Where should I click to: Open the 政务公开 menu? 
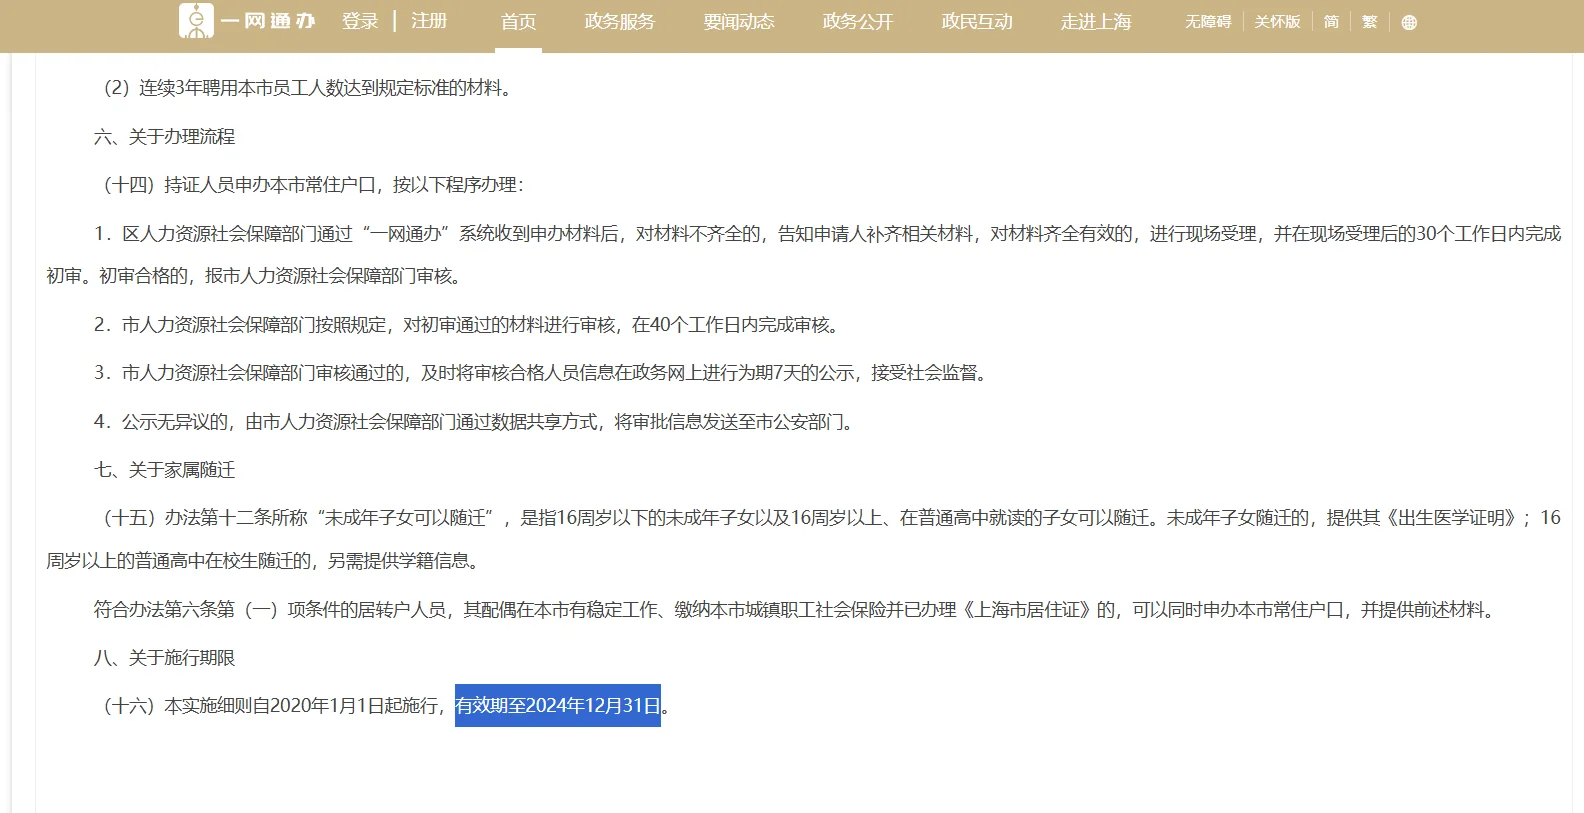[x=858, y=22]
